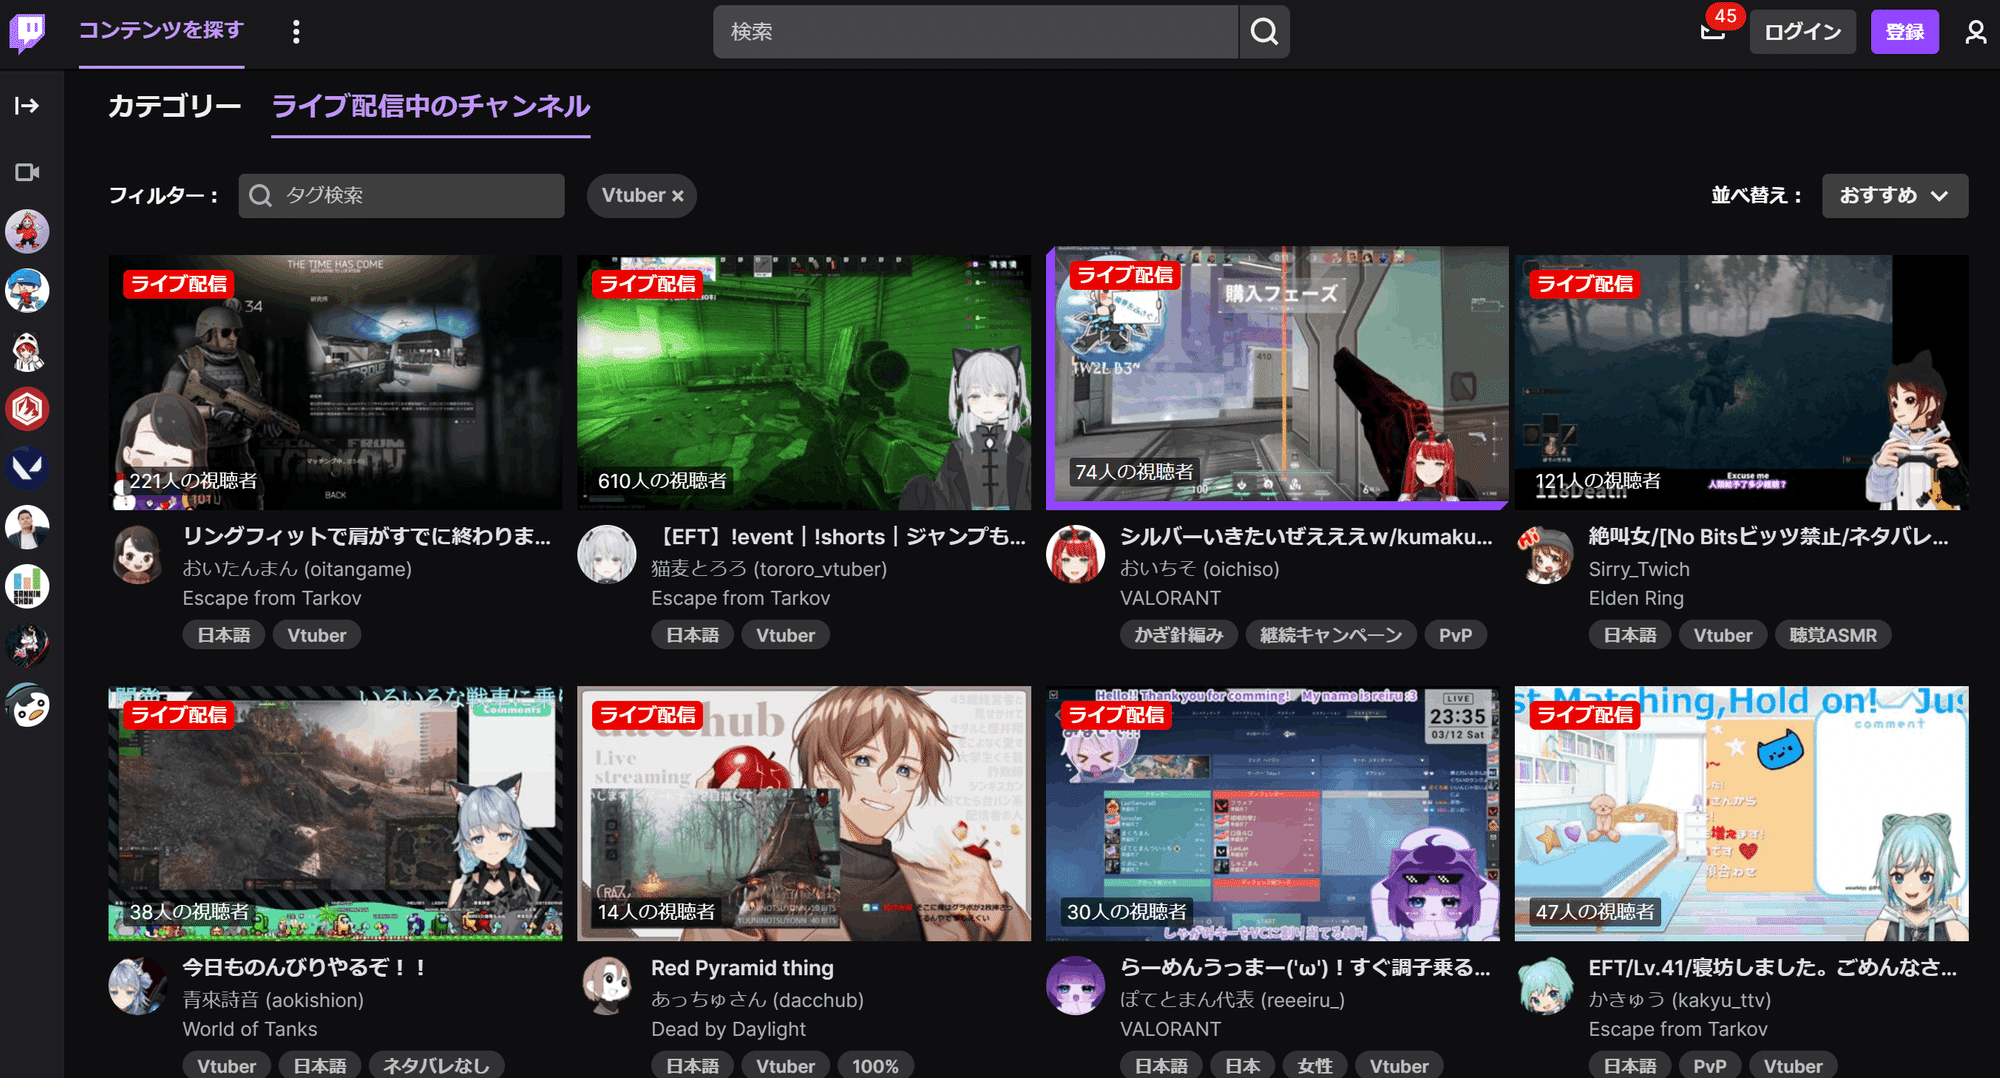This screenshot has width=2000, height=1078.
Task: Expand the collapsed left sidebar
Action: click(27, 106)
